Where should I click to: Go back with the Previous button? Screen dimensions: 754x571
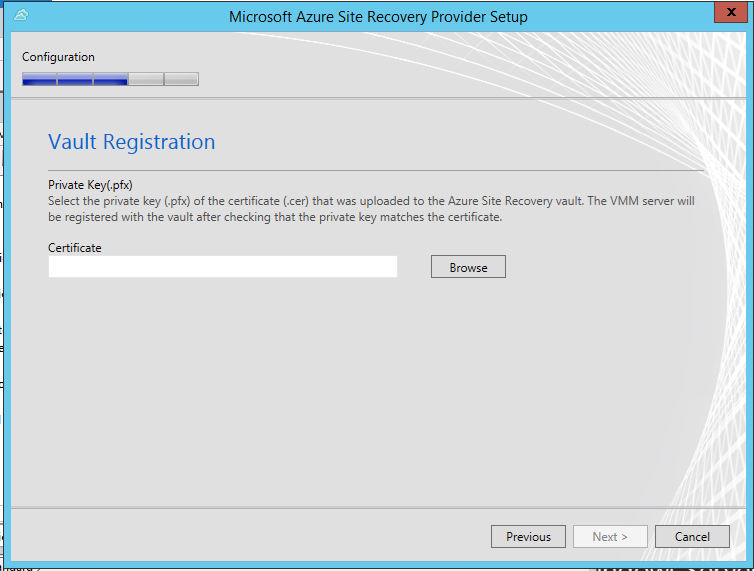(528, 536)
